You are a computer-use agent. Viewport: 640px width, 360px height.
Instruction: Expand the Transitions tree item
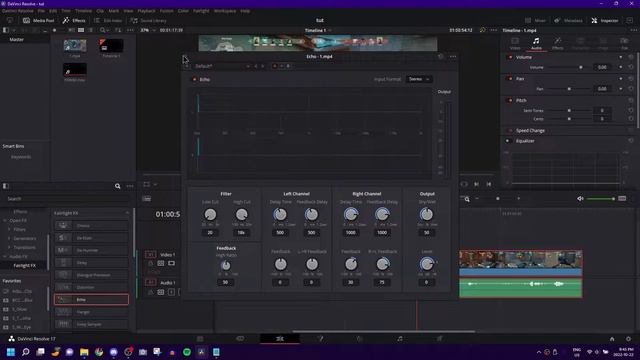click(9, 247)
